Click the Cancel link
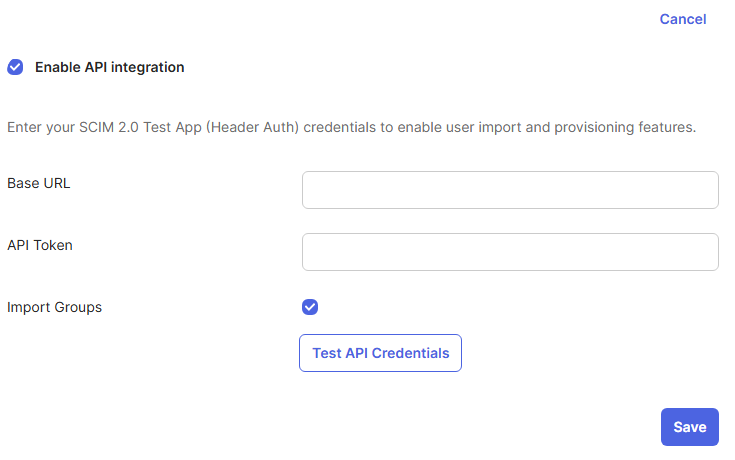Image resolution: width=735 pixels, height=460 pixels. coord(682,19)
